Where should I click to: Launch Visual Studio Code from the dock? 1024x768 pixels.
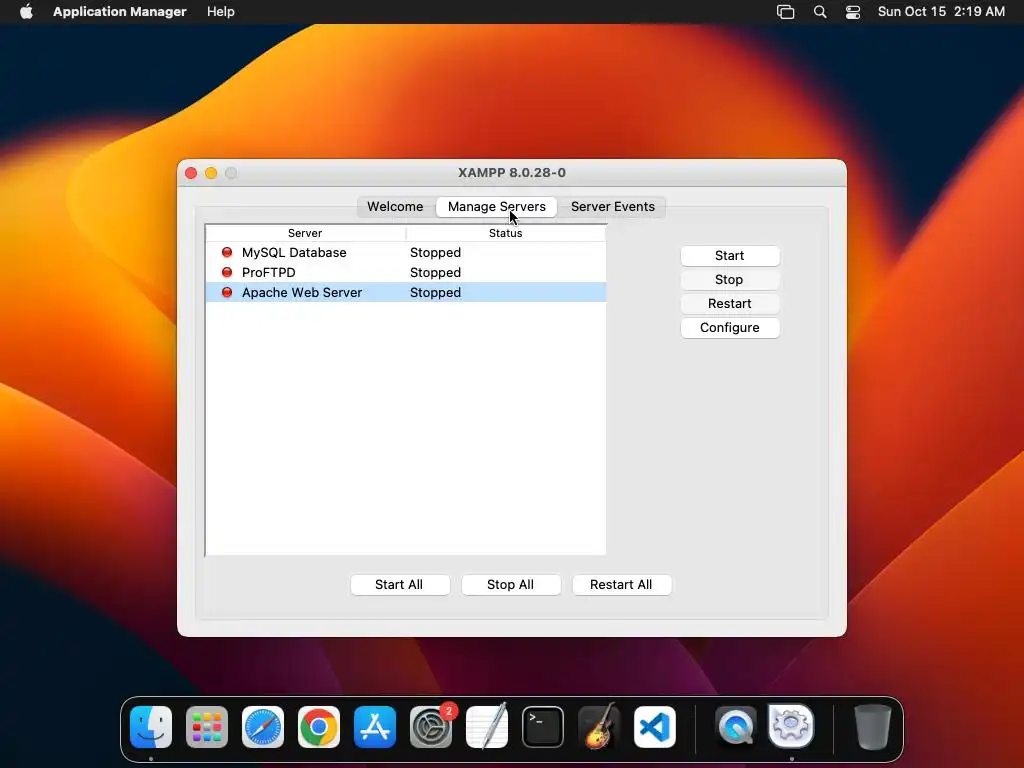655,727
